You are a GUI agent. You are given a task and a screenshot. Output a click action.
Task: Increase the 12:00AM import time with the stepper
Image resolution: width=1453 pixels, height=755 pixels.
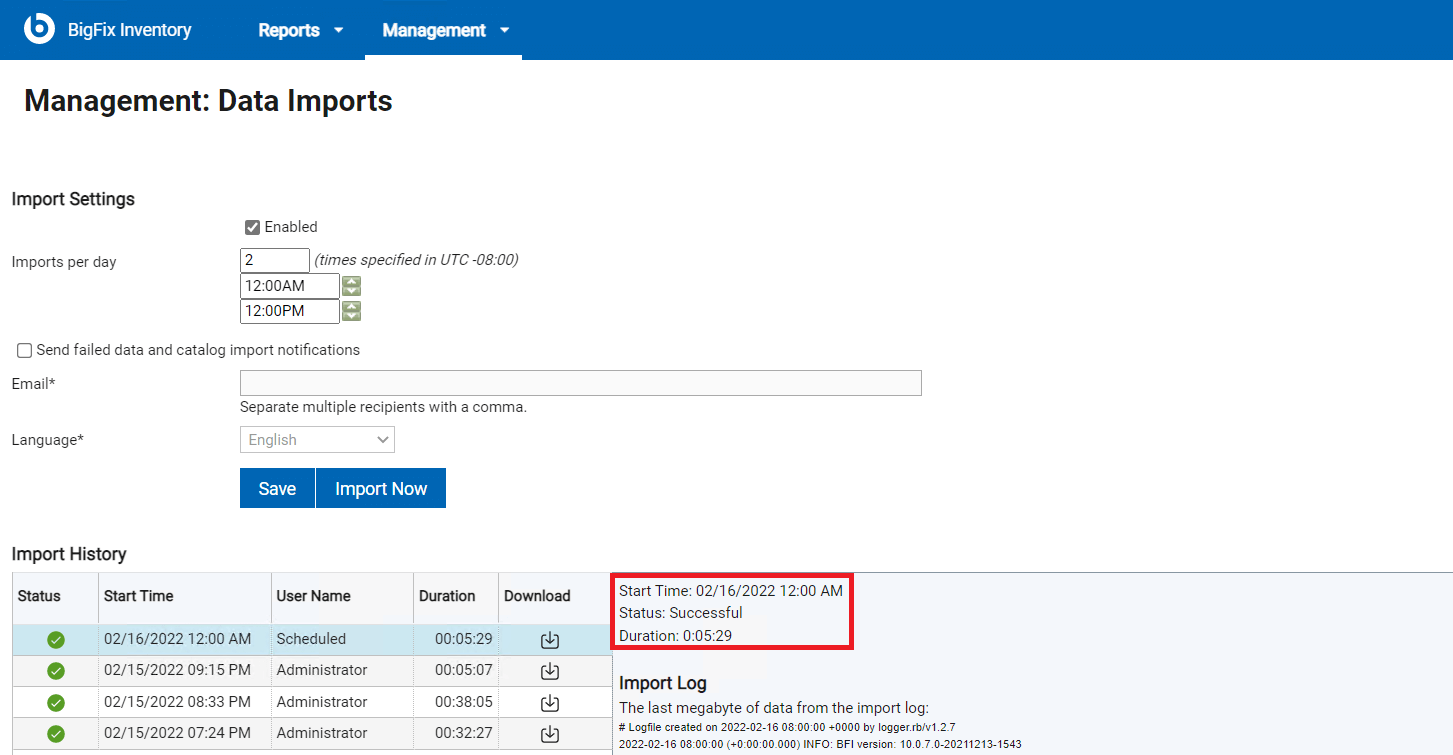coord(350,280)
